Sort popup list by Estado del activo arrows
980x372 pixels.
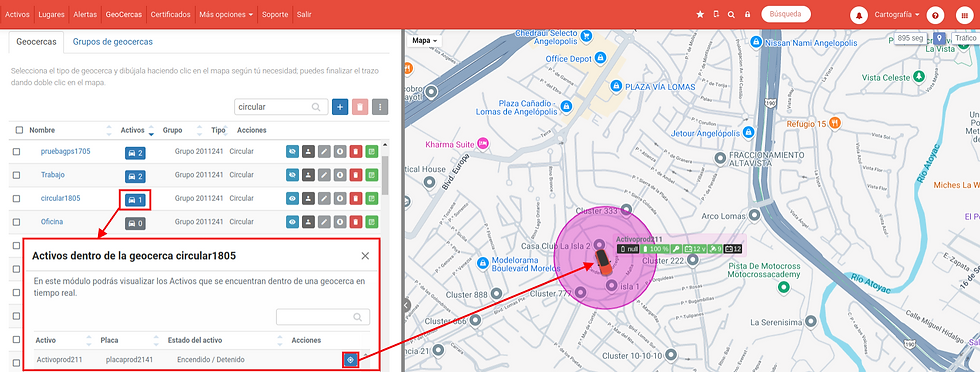point(281,340)
